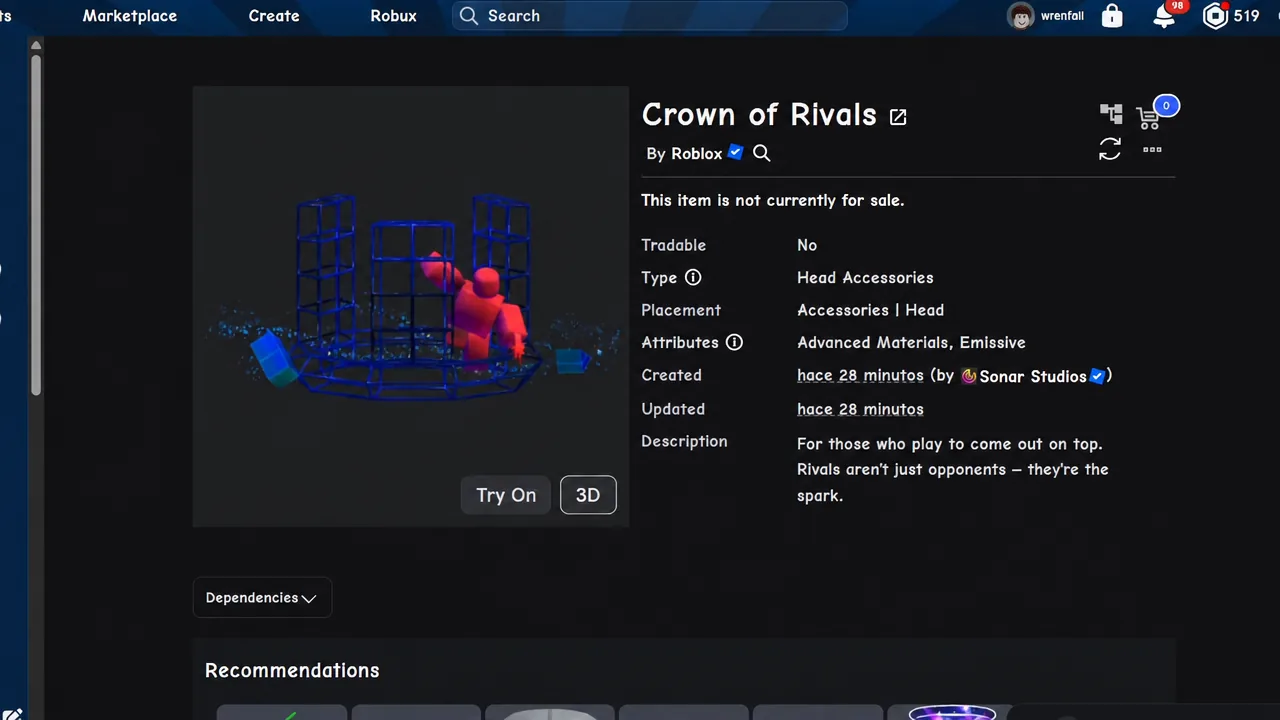Click Created 'hace 28 minutos' timestamp
This screenshot has width=1280, height=720.
tap(860, 376)
